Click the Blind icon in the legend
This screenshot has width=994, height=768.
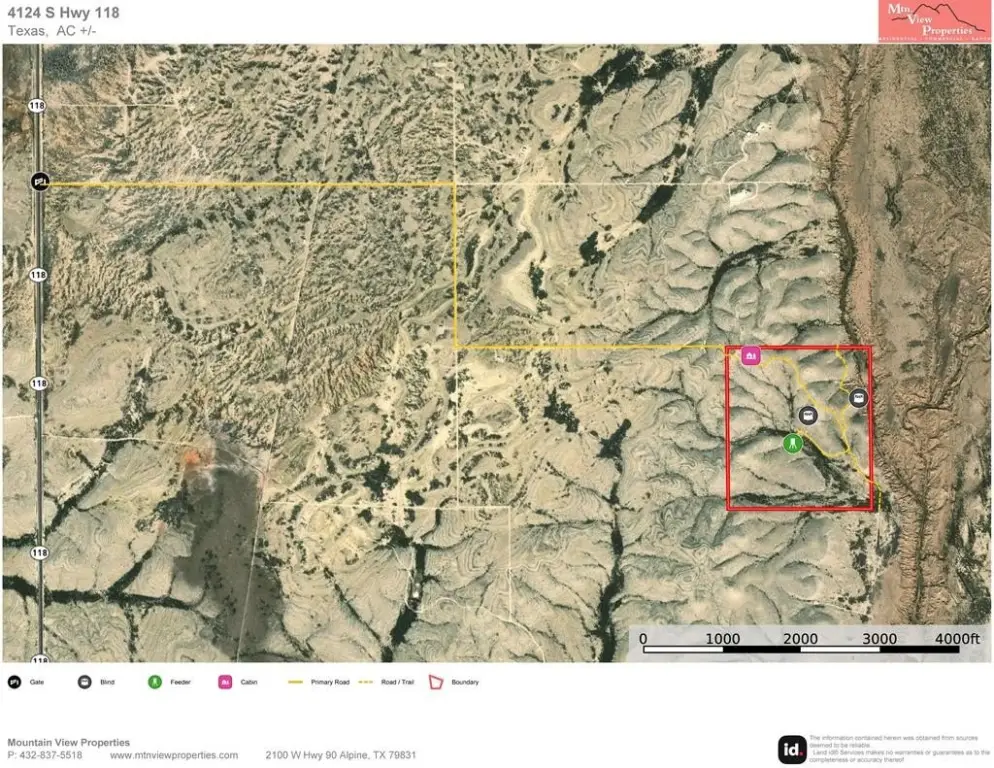[85, 682]
